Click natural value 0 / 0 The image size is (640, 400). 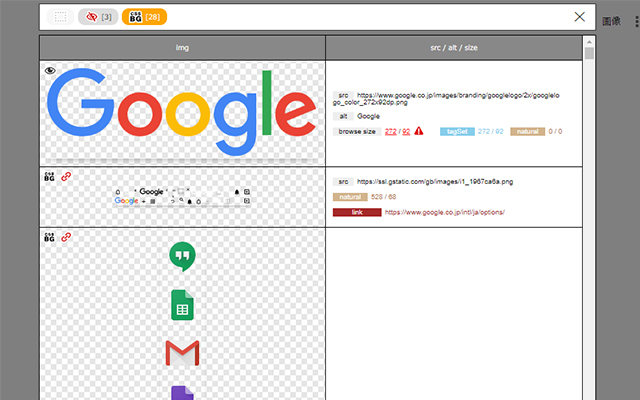point(555,131)
